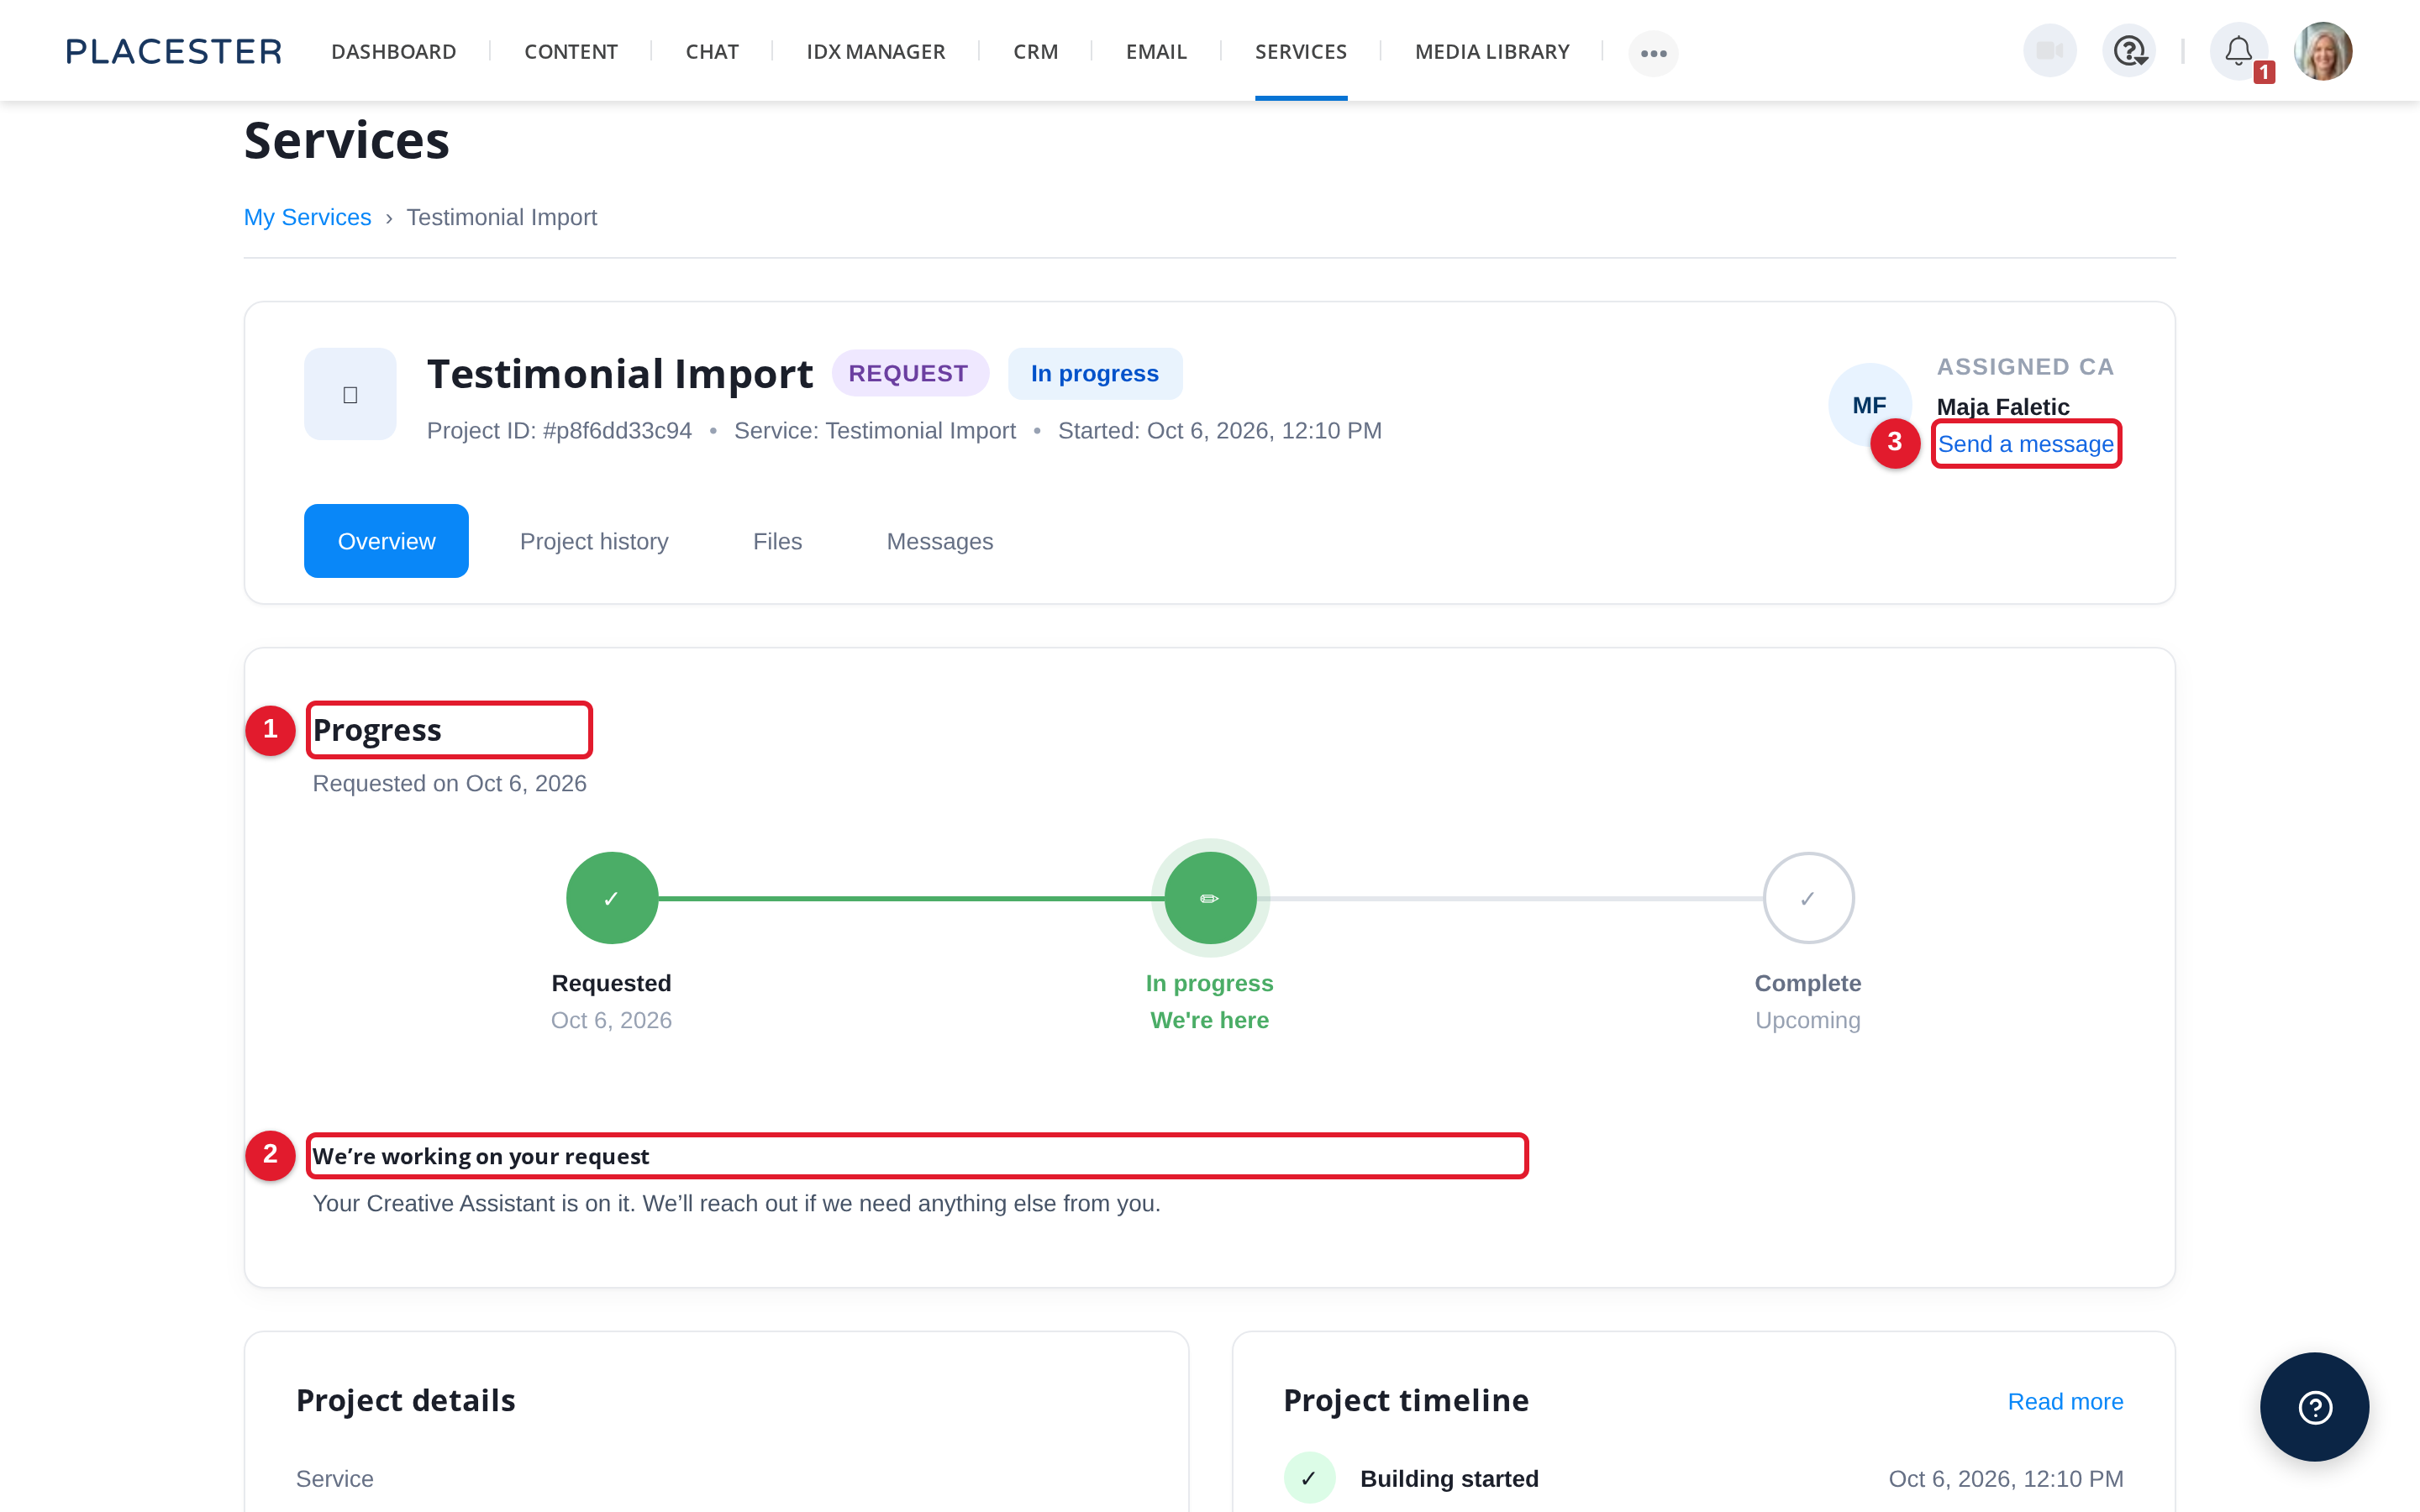The height and width of the screenshot is (1512, 2420).
Task: Click the Placester logo
Action: coord(174,51)
